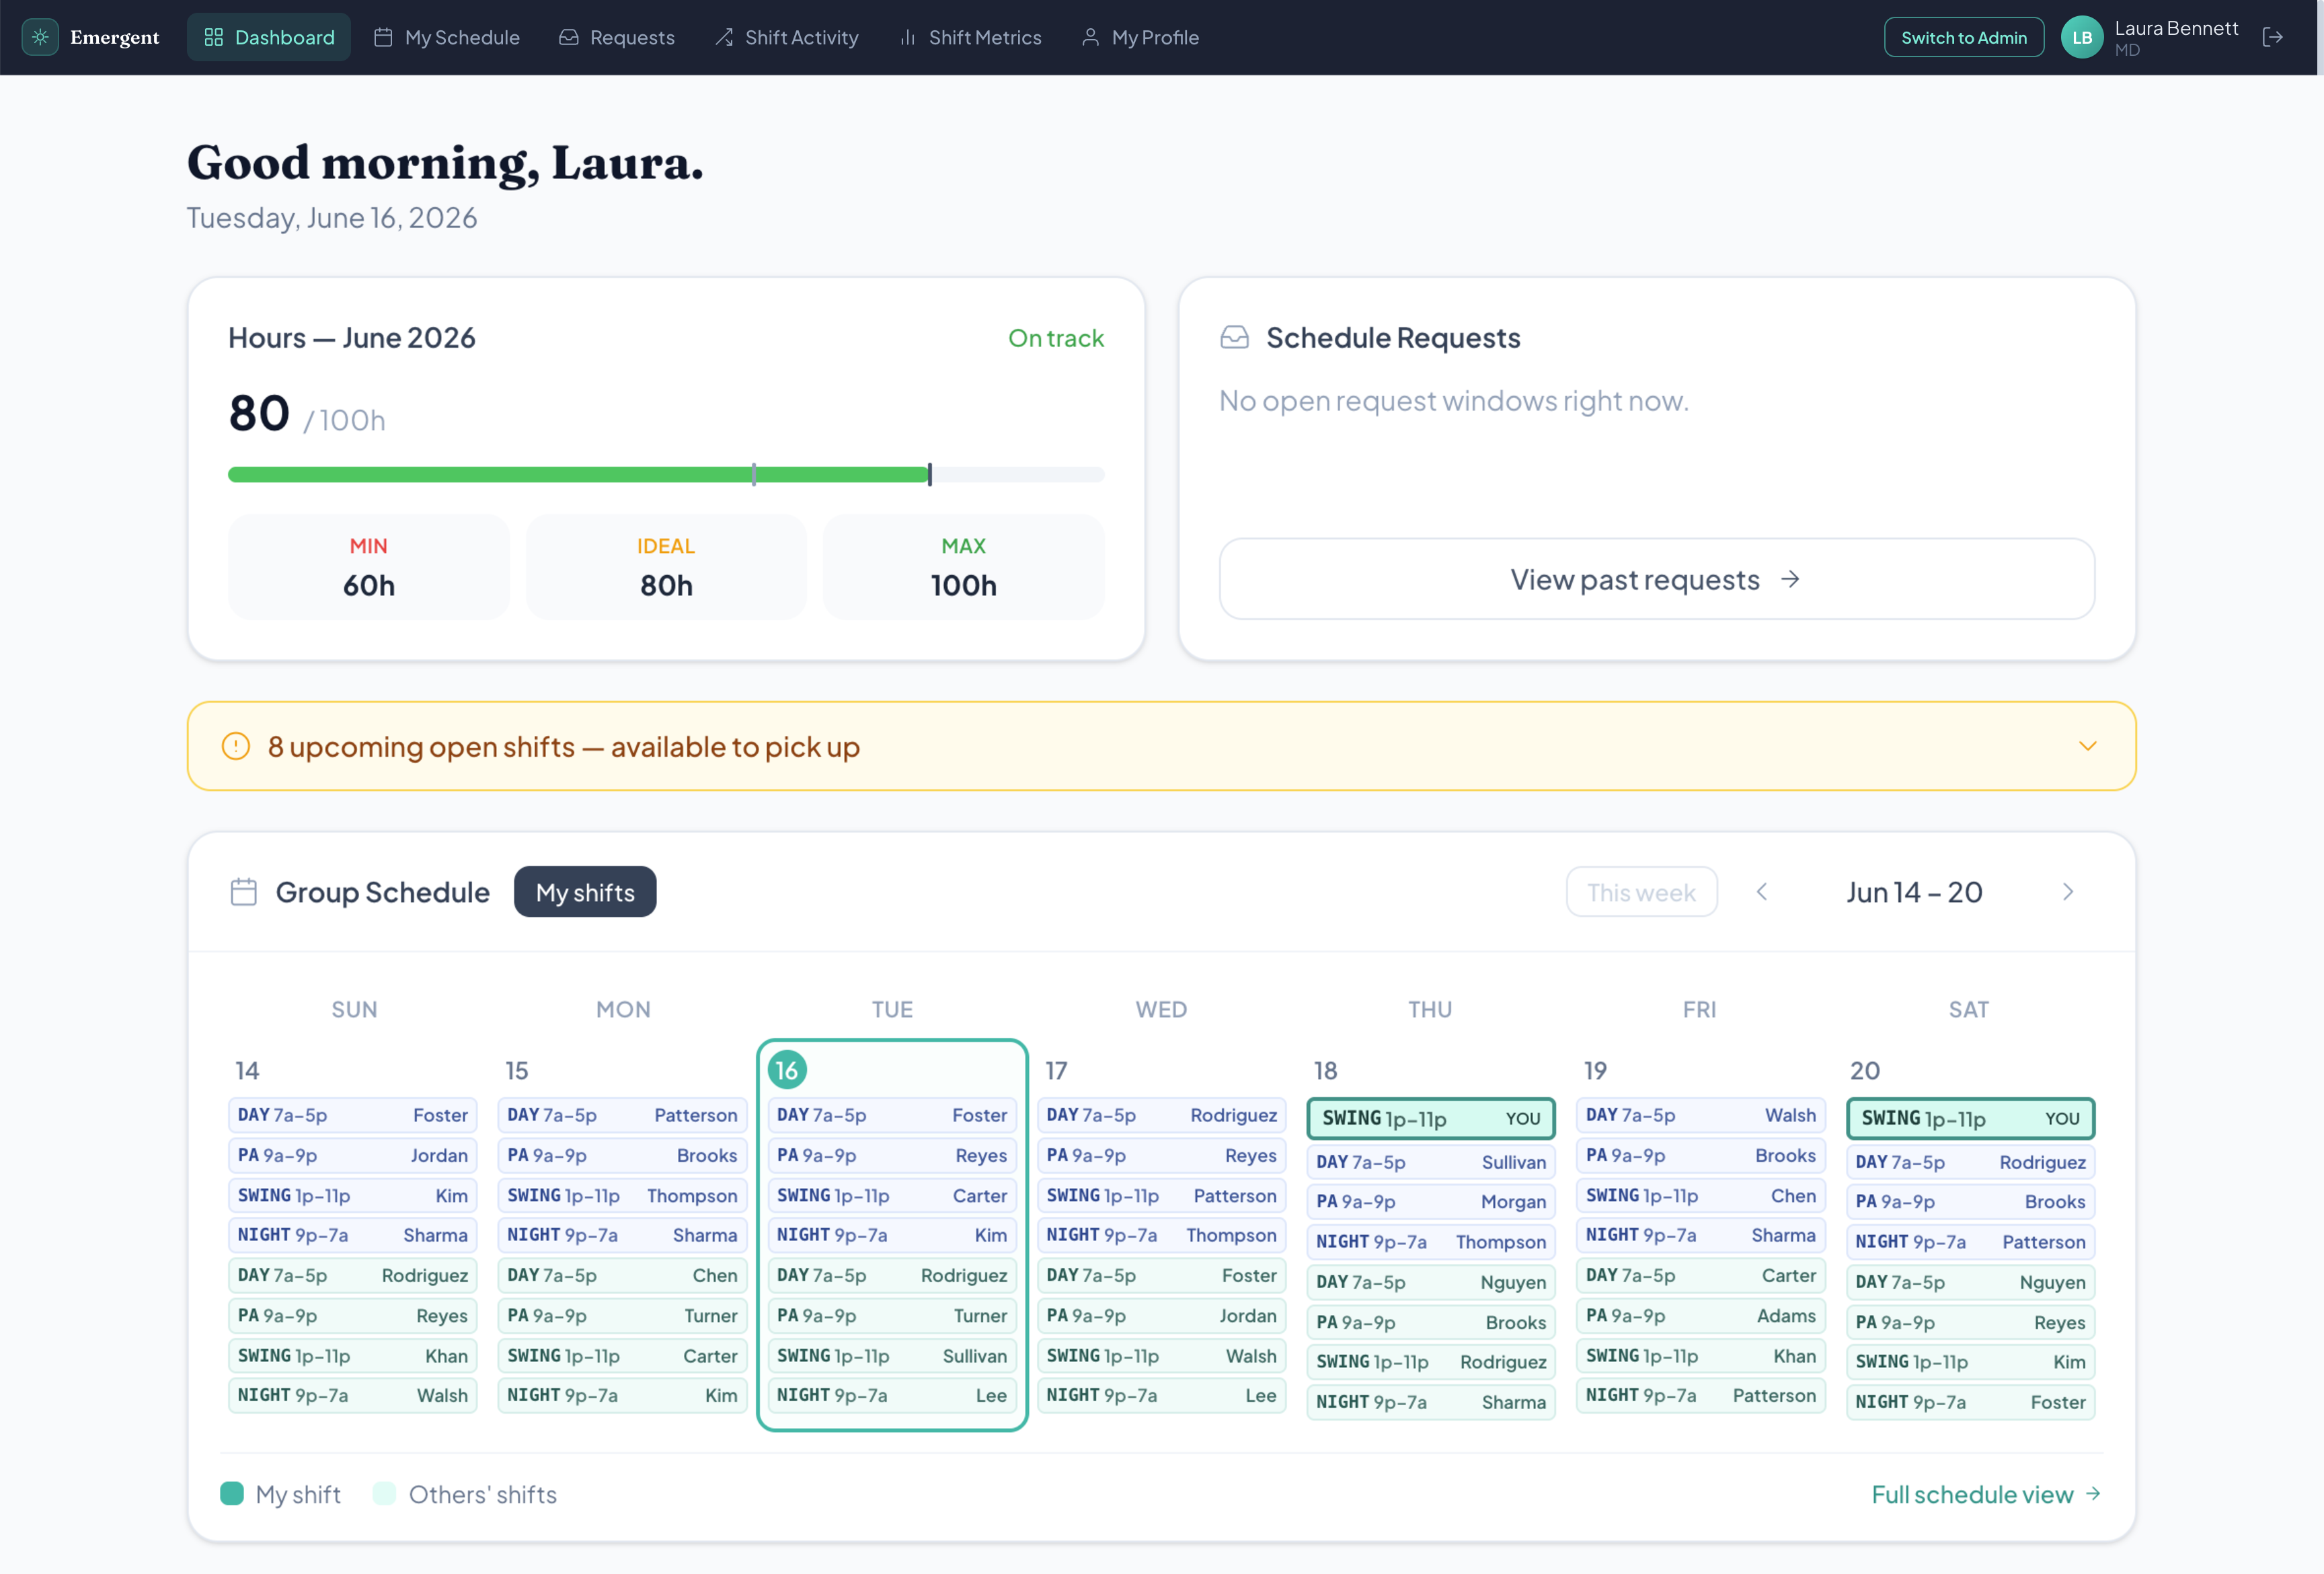Click SWING 1p–11p Walsh shift on Wednesday

(1161, 1355)
